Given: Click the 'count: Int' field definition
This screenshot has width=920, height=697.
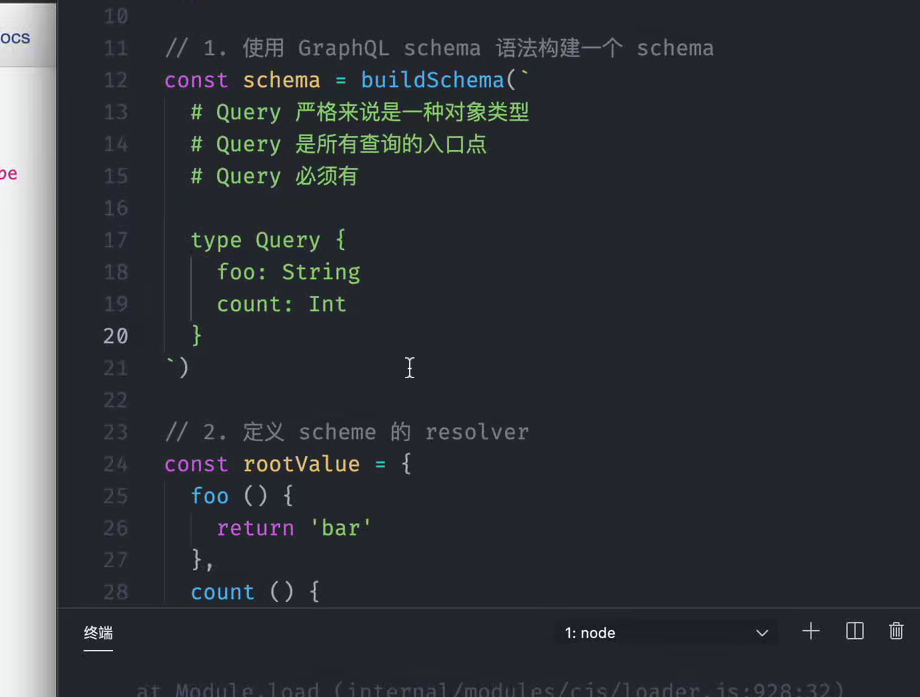Looking at the screenshot, I should [x=281, y=304].
